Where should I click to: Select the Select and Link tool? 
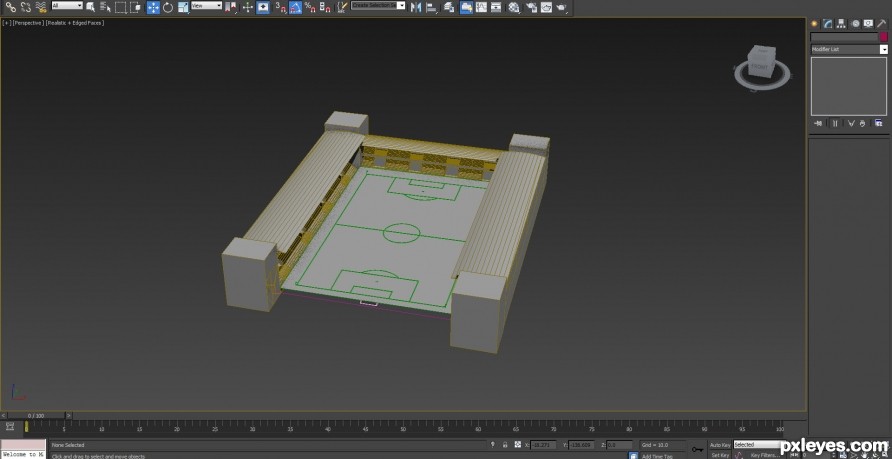(10, 7)
